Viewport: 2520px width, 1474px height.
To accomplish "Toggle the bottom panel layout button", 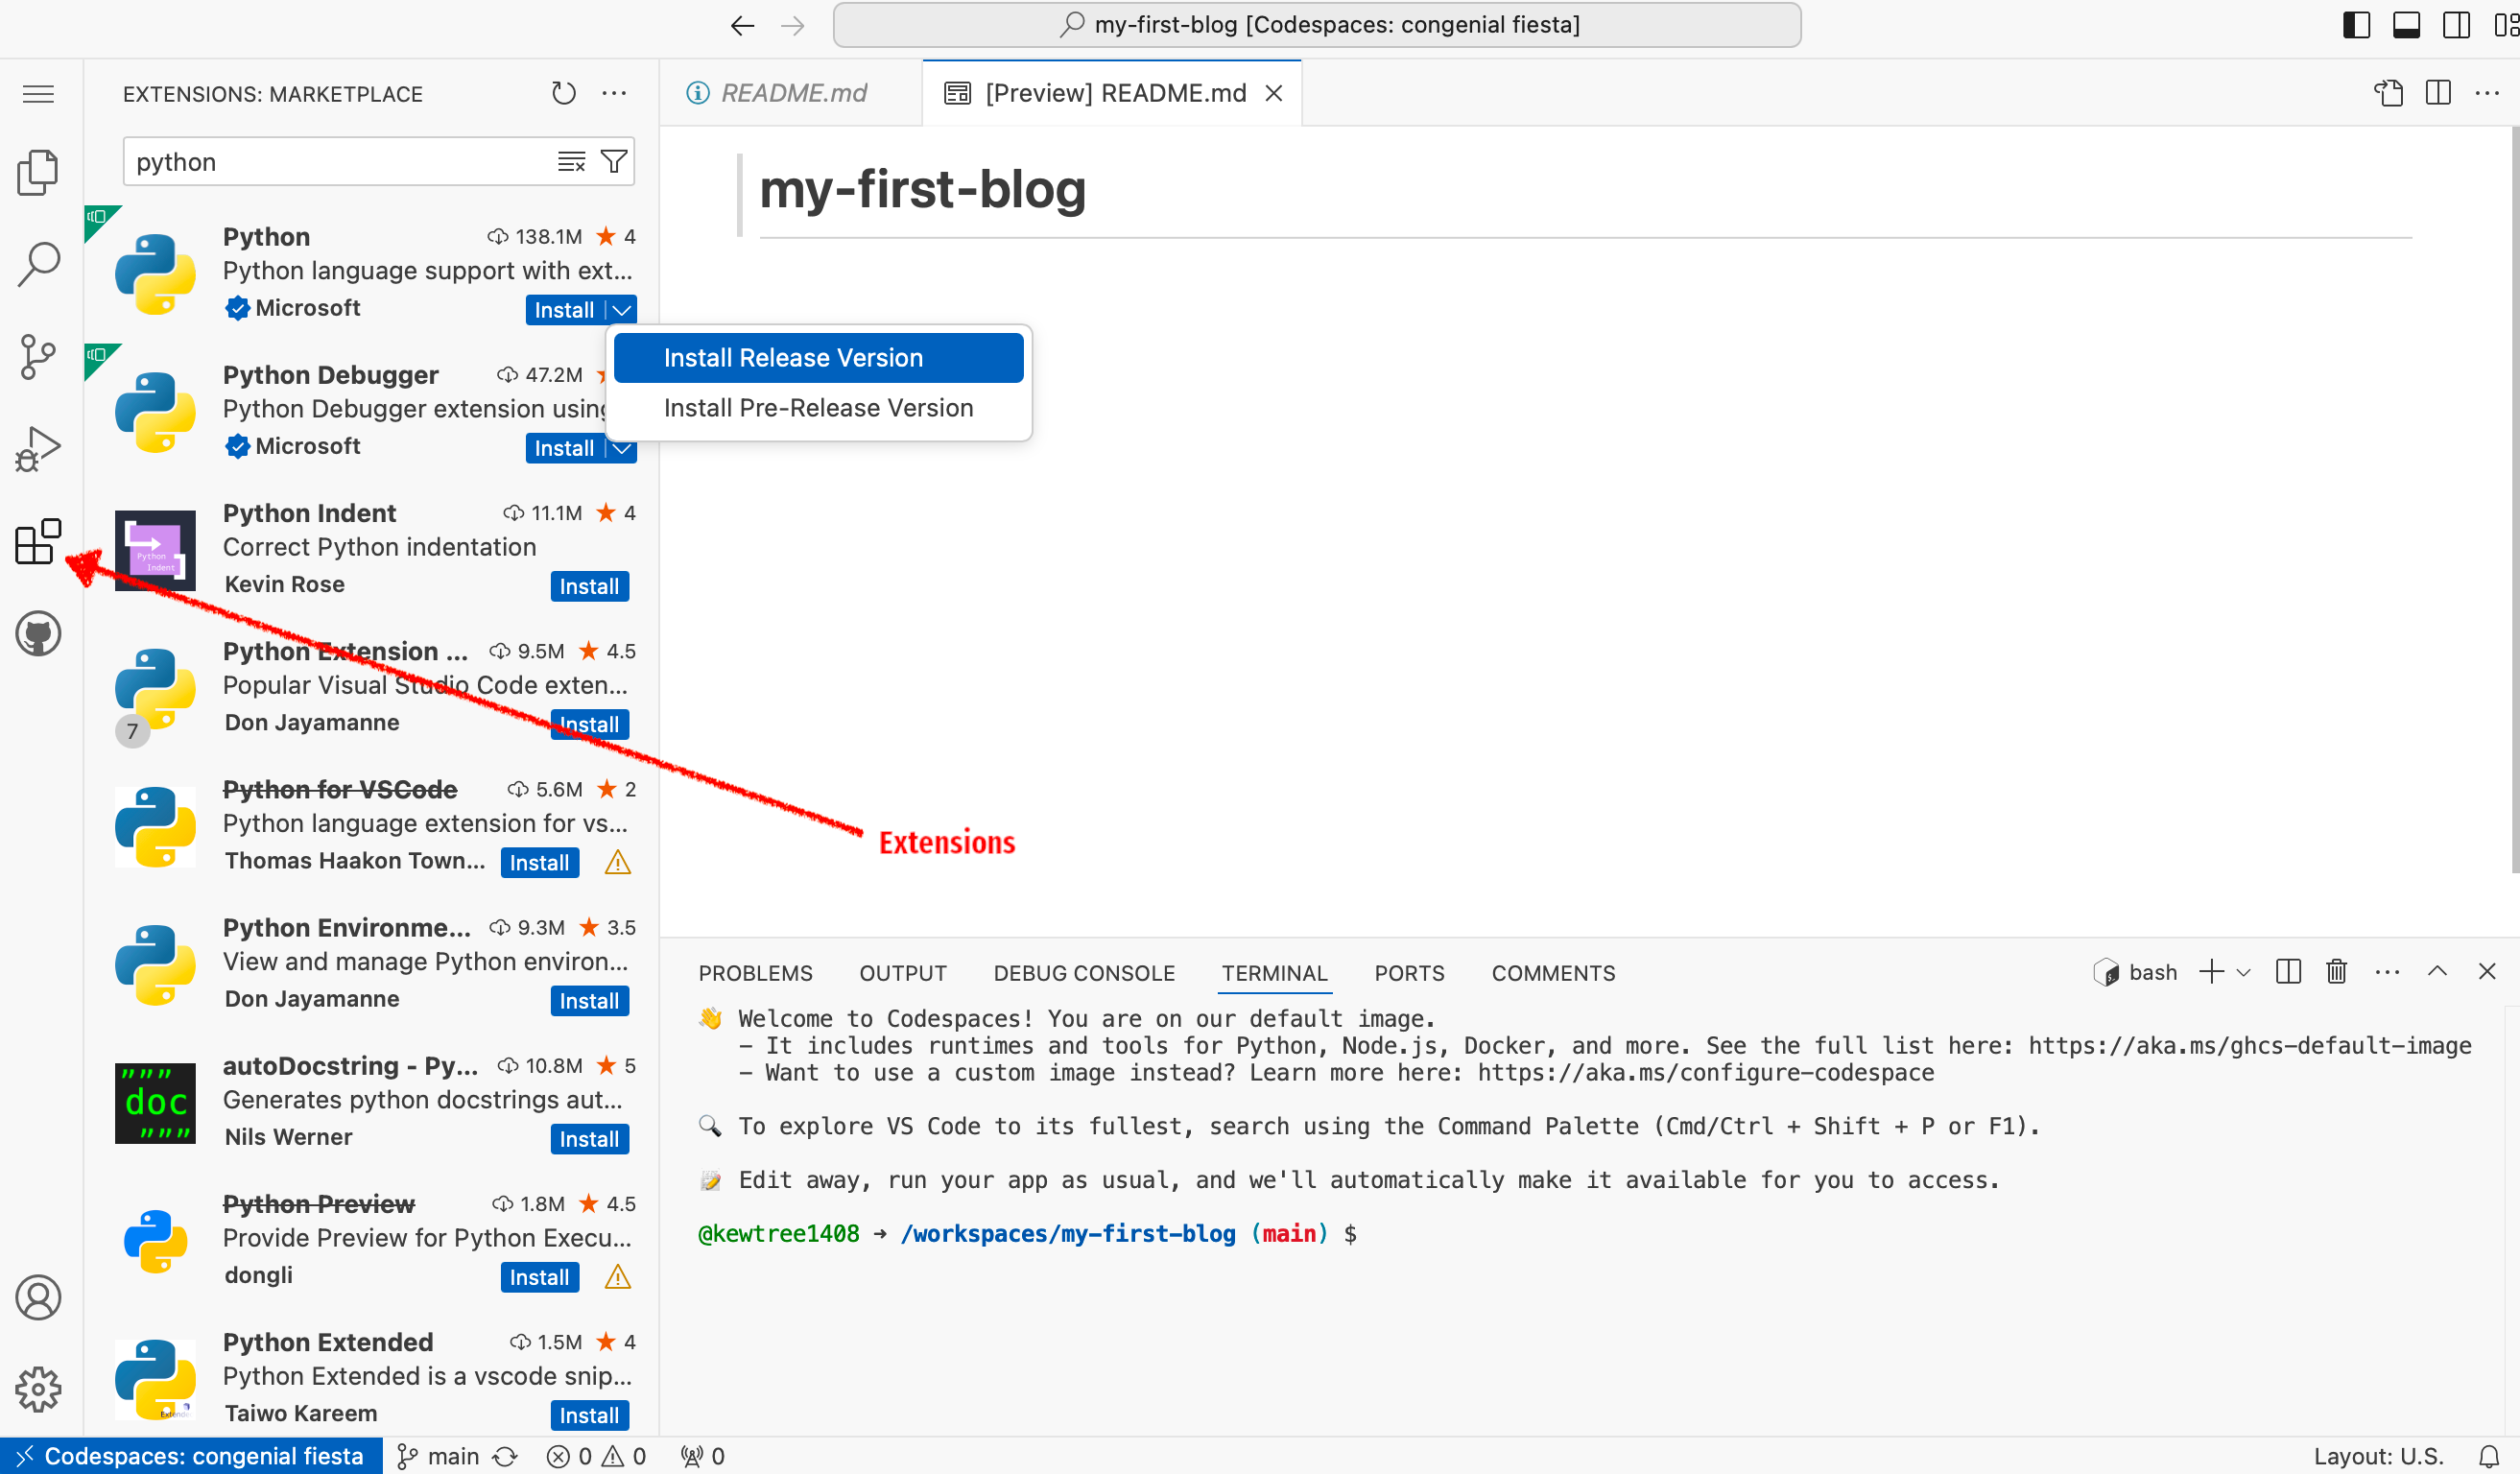I will [2406, 25].
